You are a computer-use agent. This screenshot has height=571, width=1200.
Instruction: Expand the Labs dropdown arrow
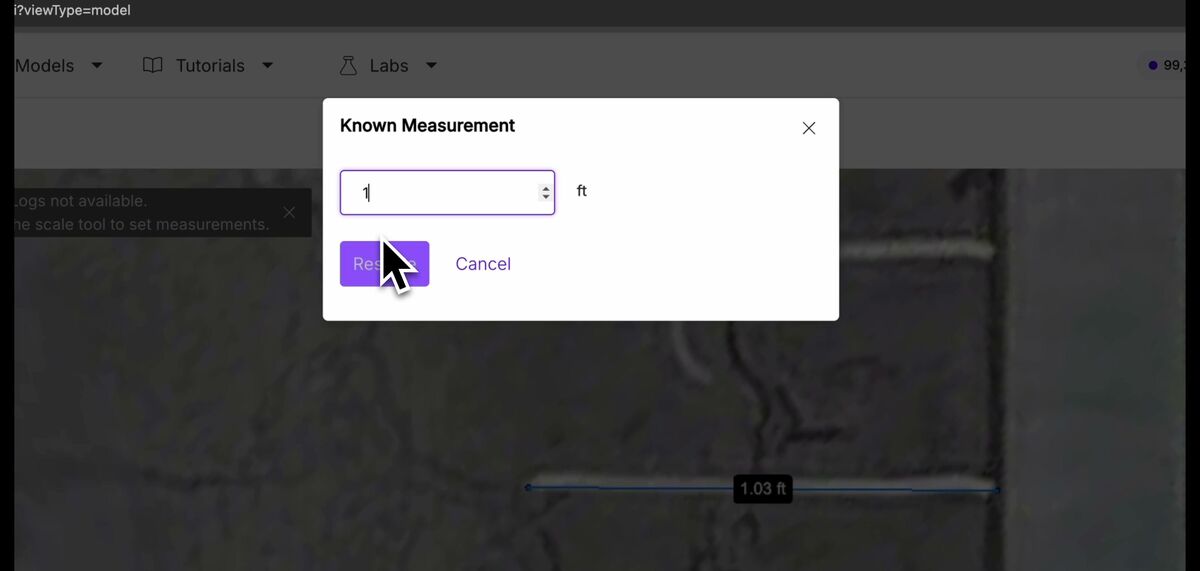(431, 65)
